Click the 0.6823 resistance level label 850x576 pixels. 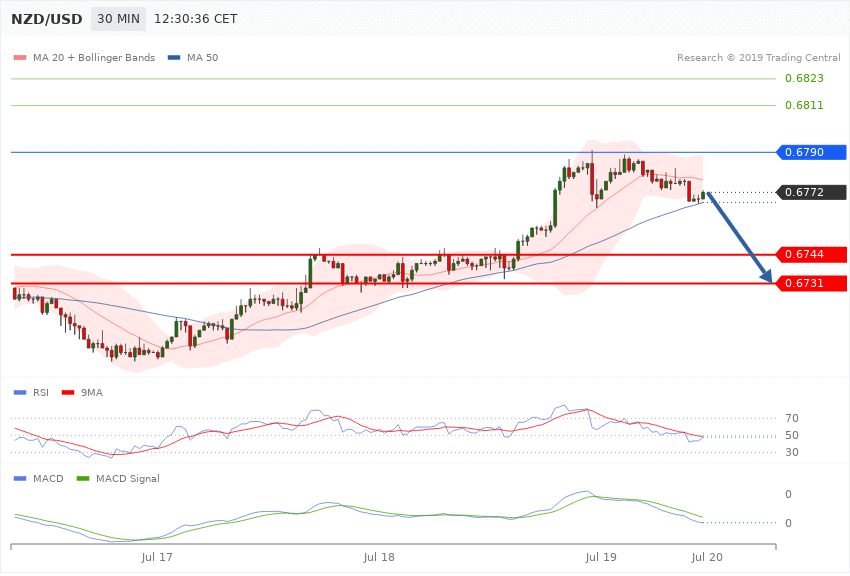tap(804, 78)
